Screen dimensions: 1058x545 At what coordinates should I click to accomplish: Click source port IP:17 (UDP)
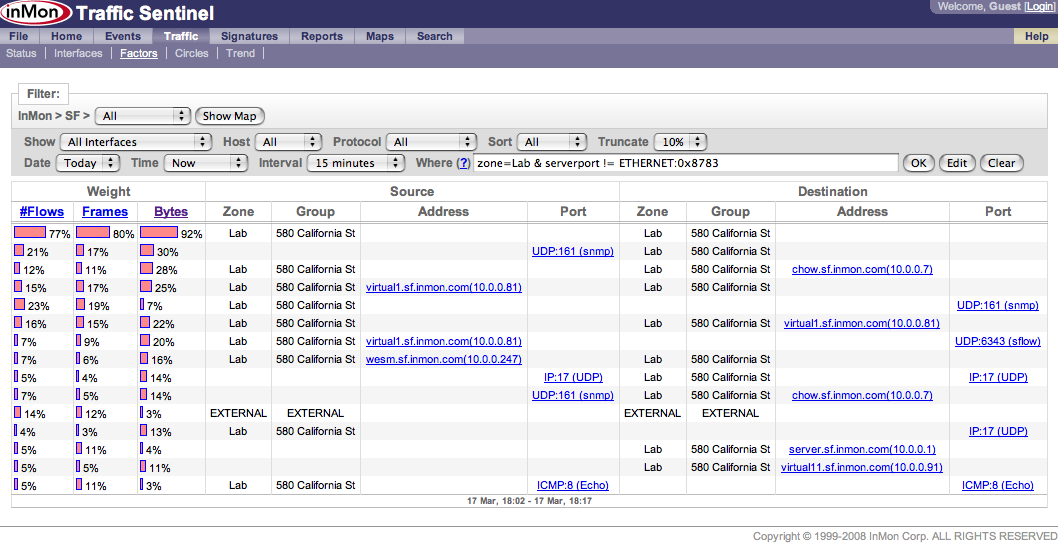pos(573,377)
